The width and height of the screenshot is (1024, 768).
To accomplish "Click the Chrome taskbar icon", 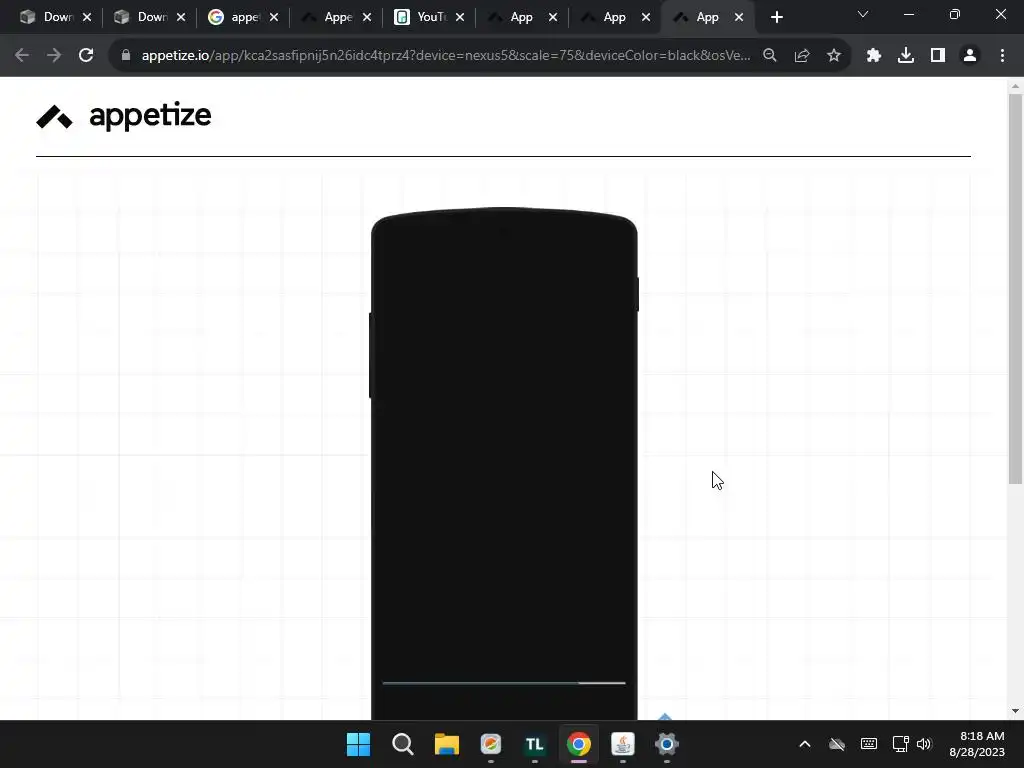I will [x=579, y=744].
